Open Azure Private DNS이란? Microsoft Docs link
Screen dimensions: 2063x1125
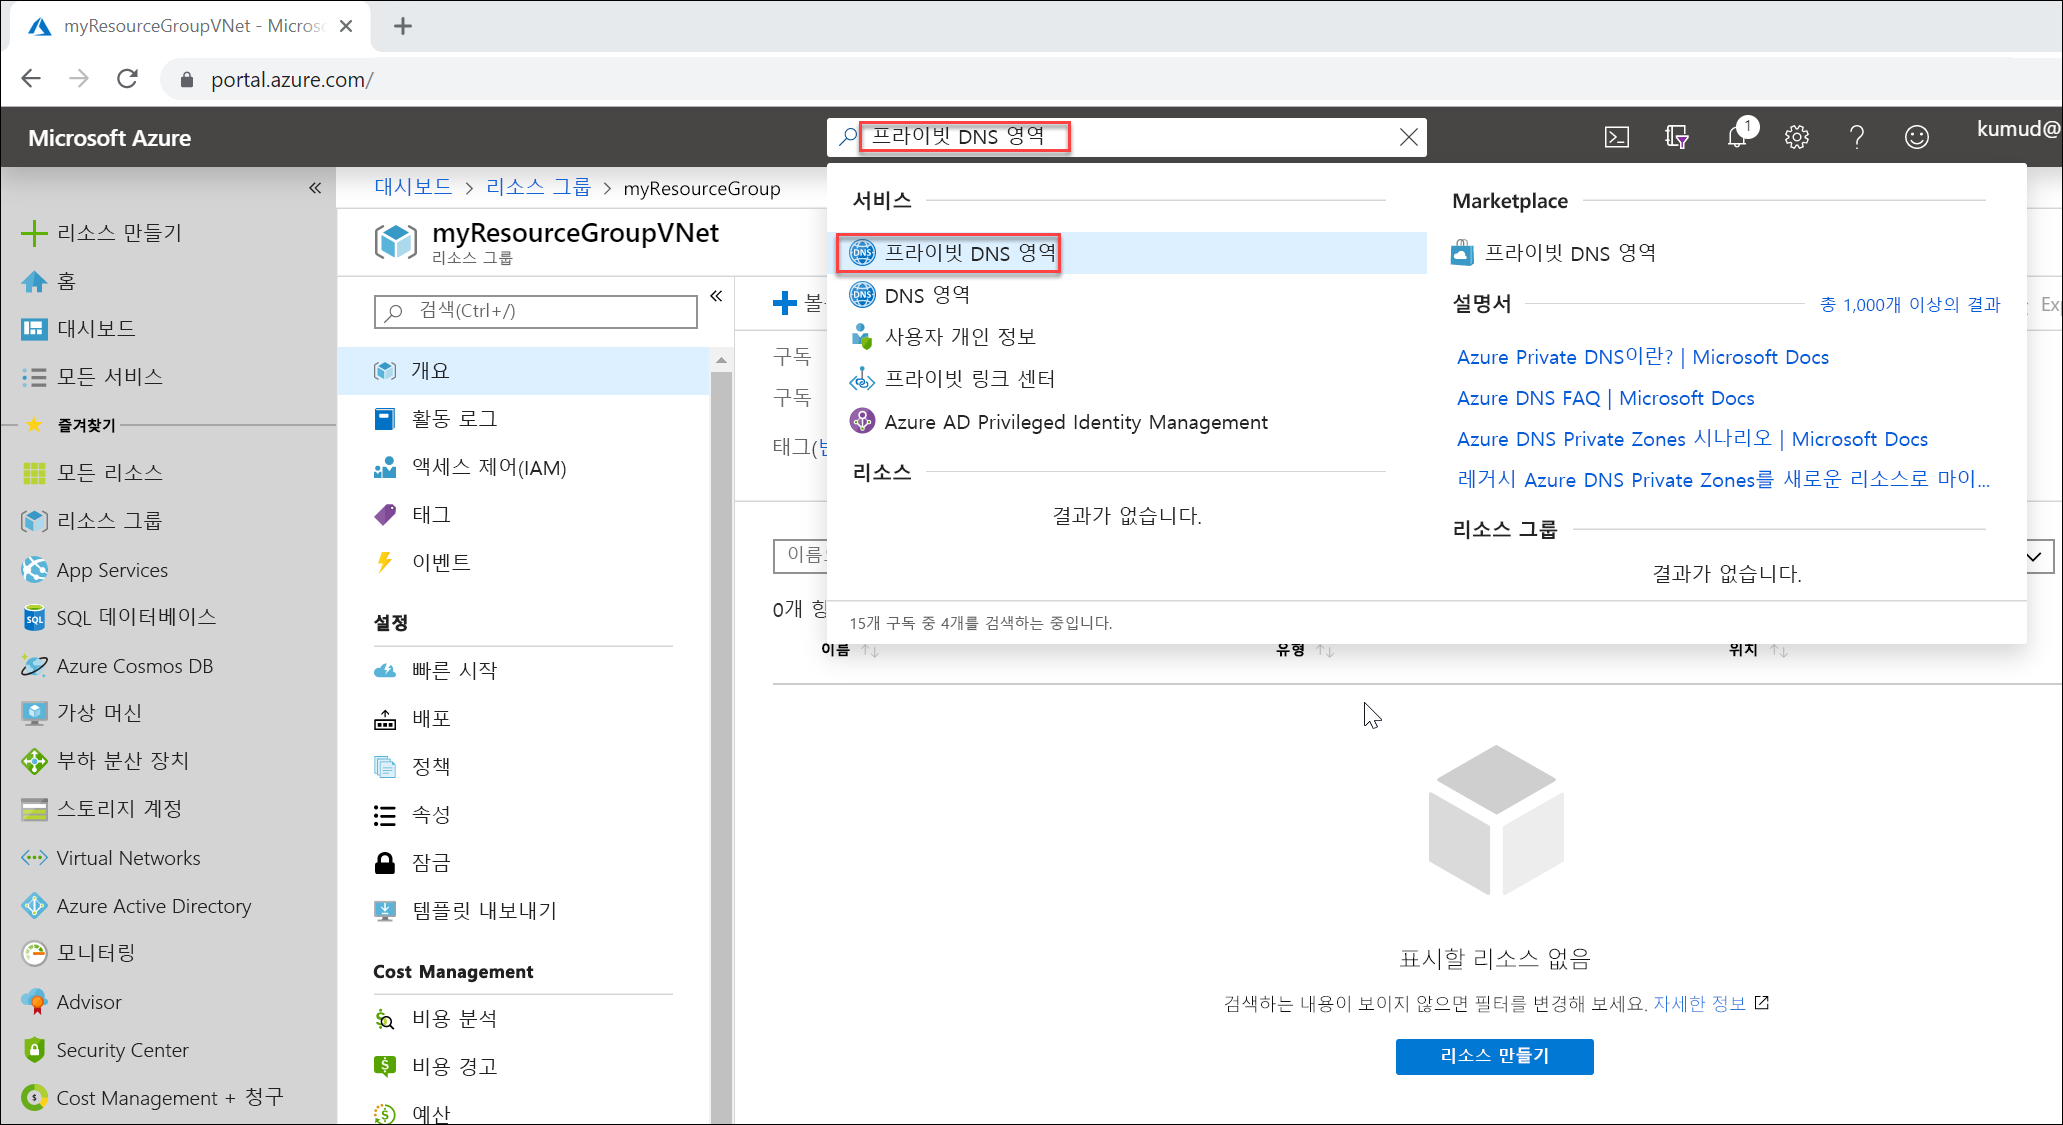[1640, 356]
